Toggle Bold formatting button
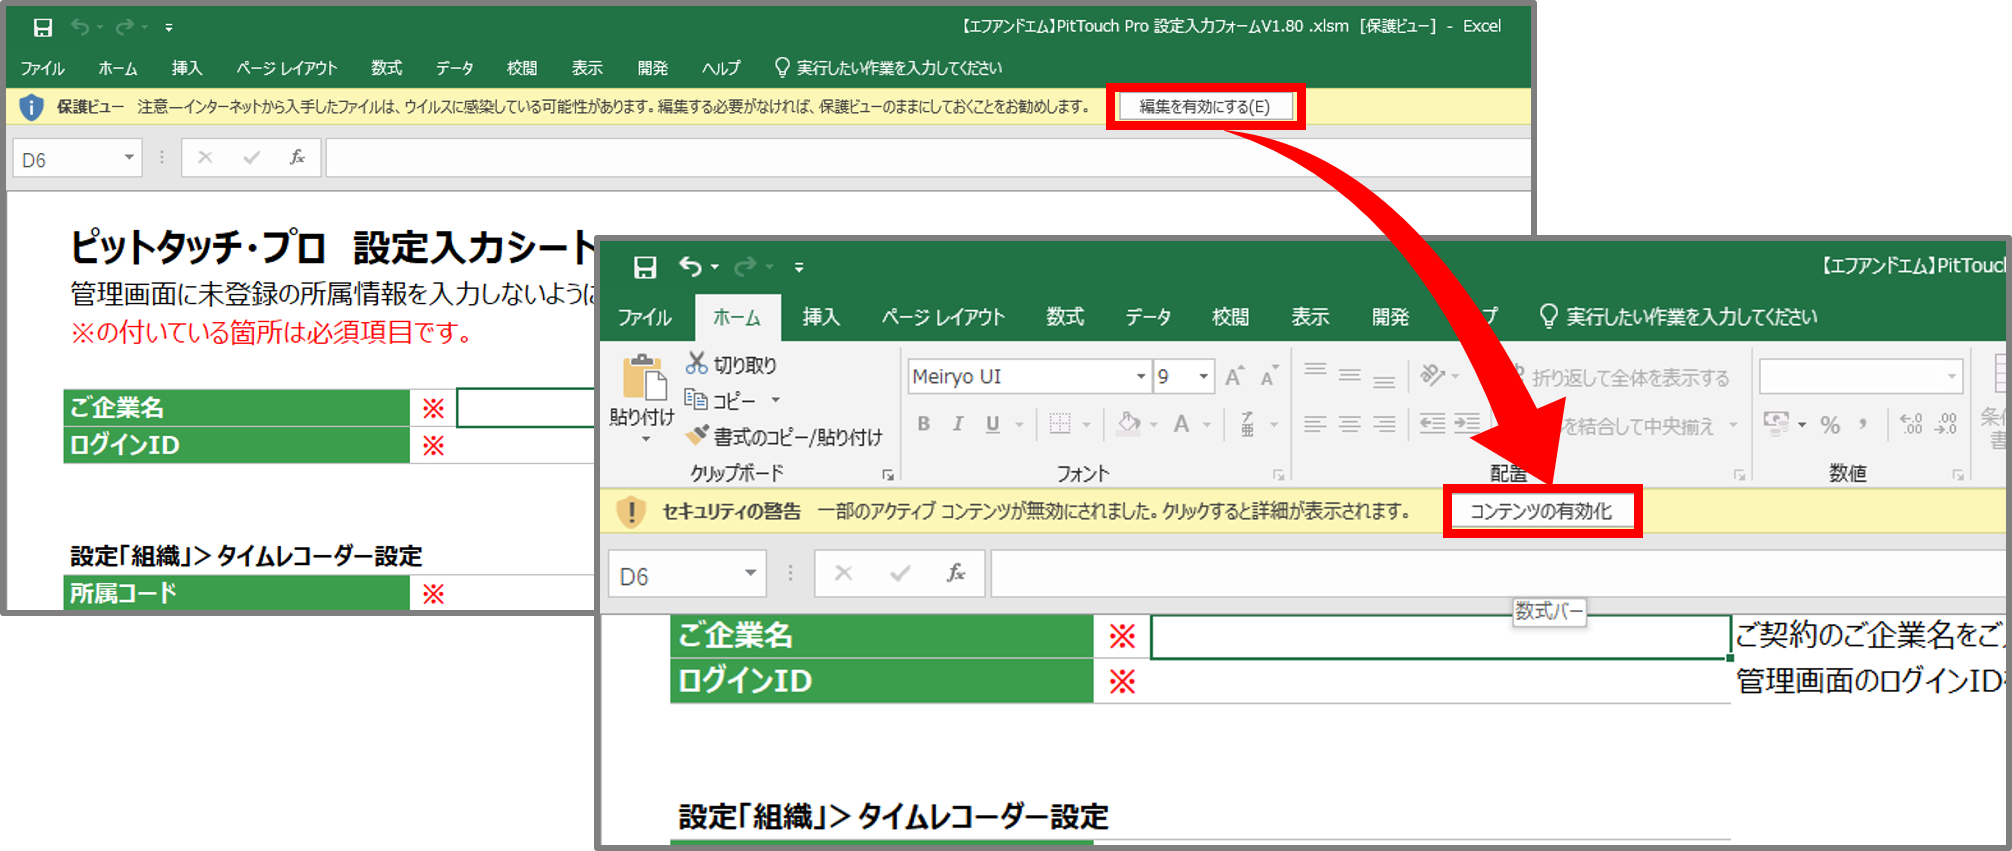The height and width of the screenshot is (851, 2012). tap(924, 424)
